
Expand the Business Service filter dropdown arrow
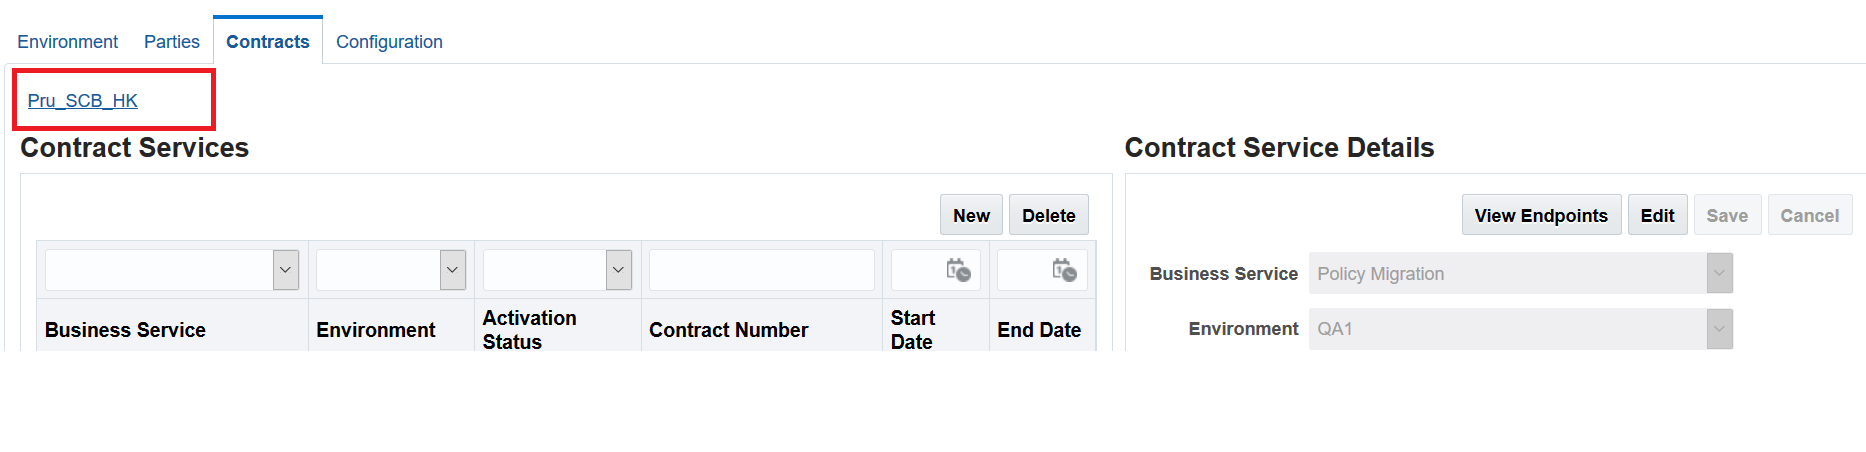286,270
